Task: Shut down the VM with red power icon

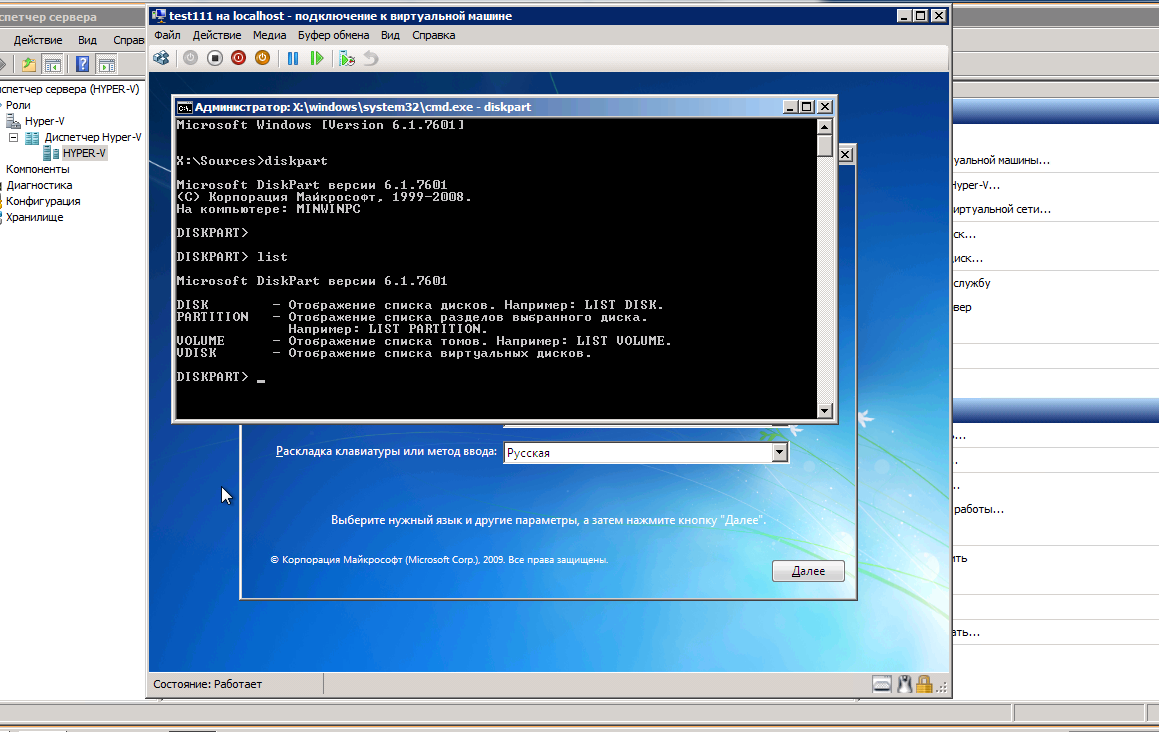Action: pos(238,58)
